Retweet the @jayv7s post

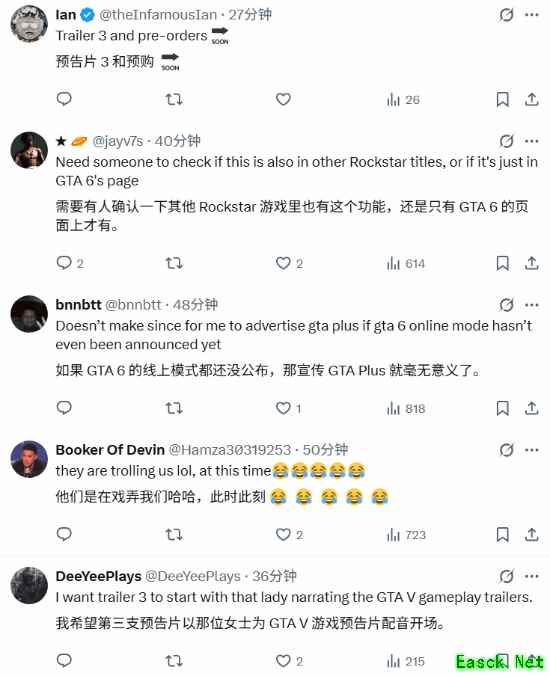point(174,263)
